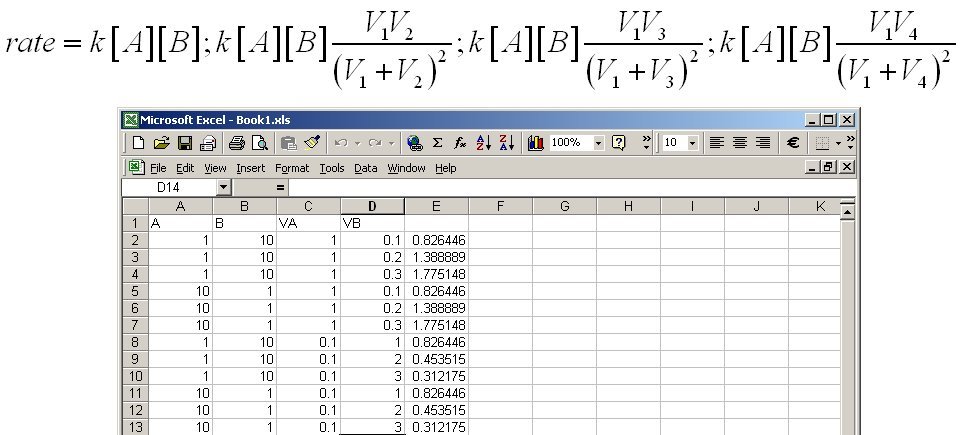Screen dimensions: 974x435
Task: Open the Data menu
Action: 366,168
